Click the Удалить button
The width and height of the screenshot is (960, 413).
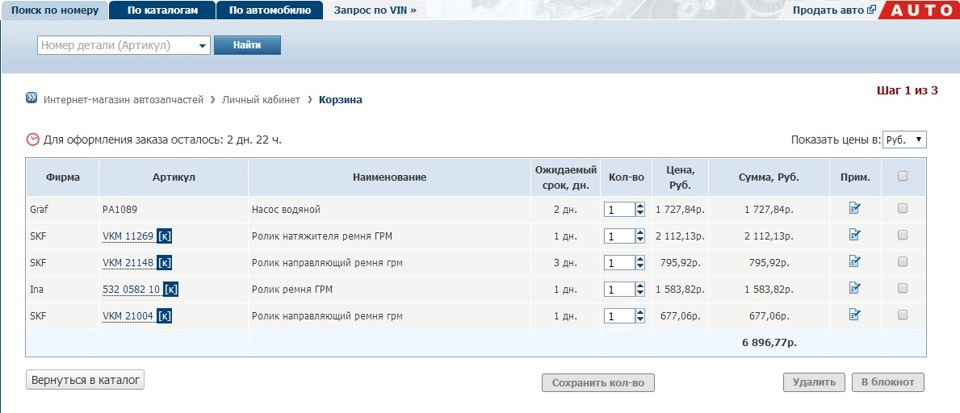tap(814, 382)
